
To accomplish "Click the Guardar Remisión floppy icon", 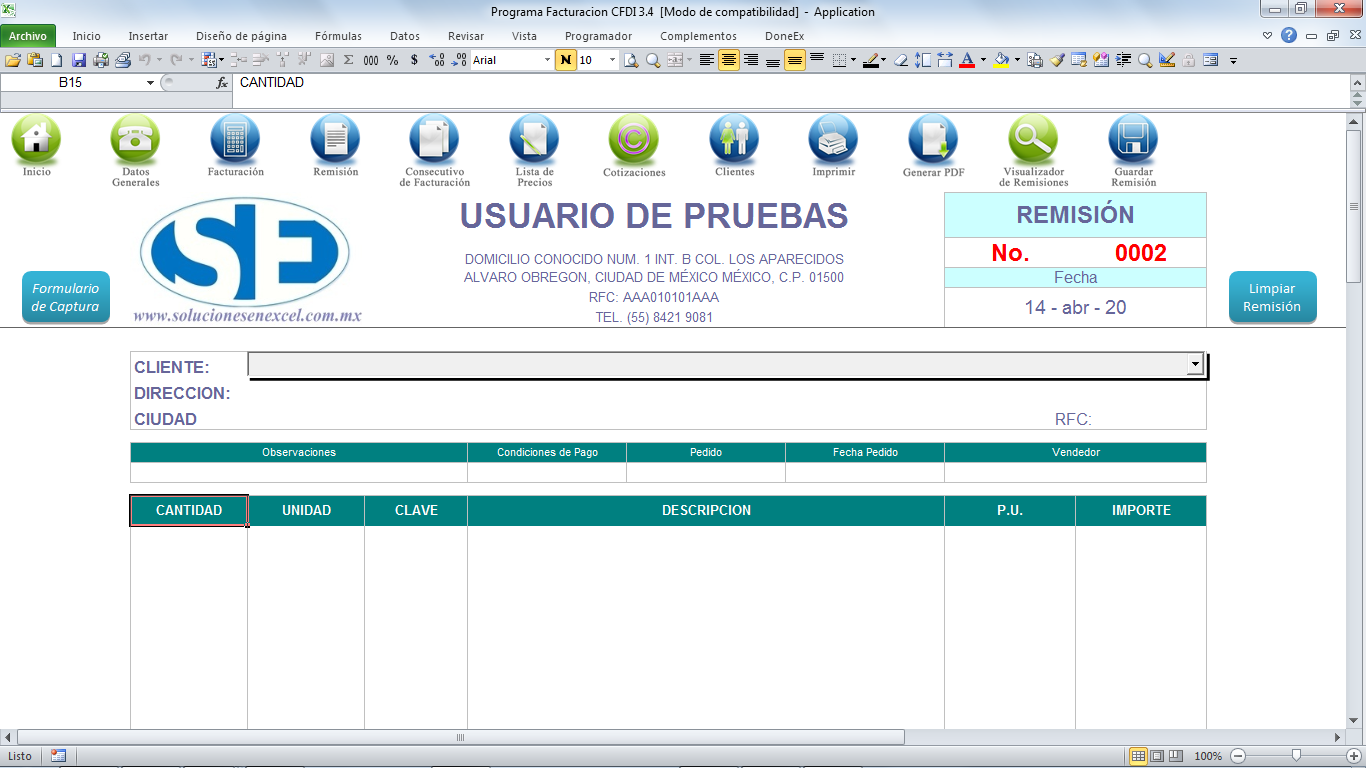I will pyautogui.click(x=1133, y=138).
